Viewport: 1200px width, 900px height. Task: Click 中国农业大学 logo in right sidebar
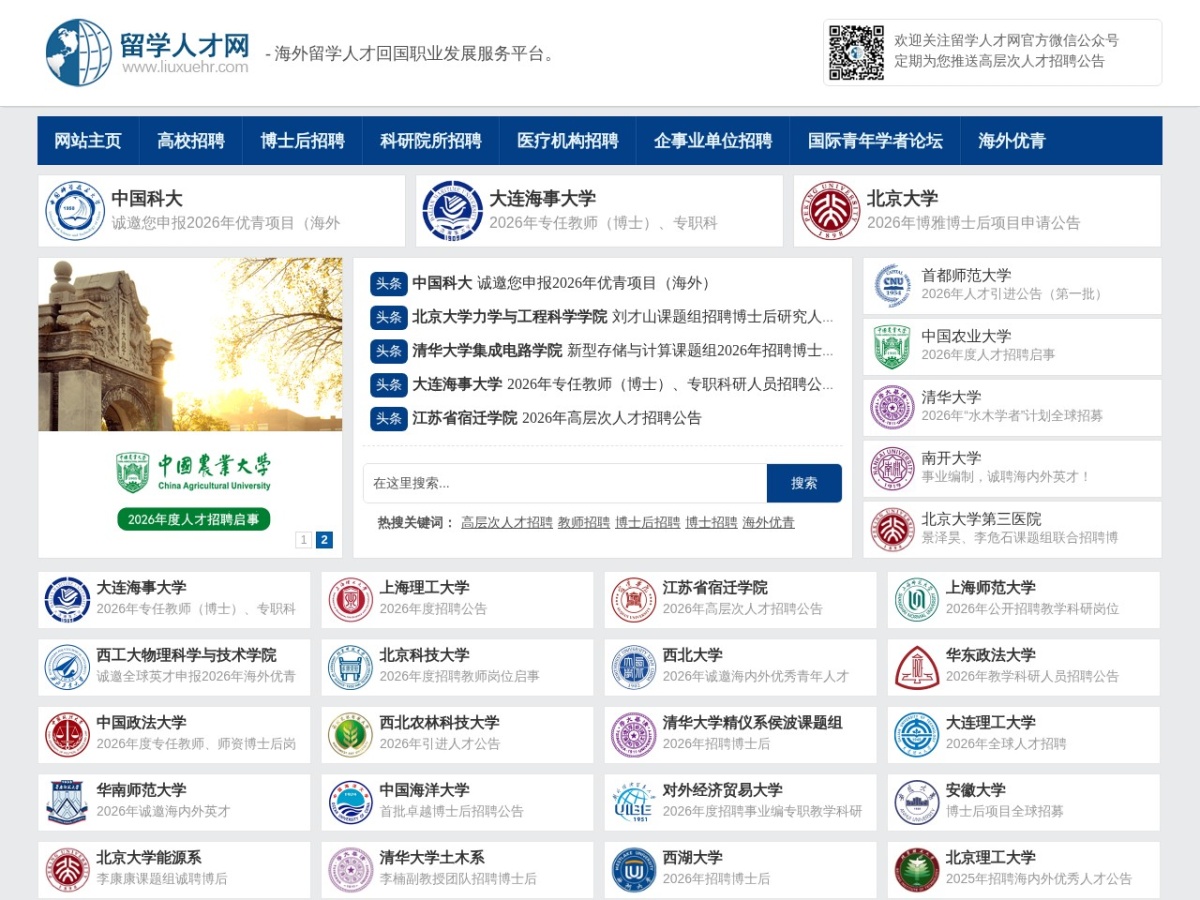pyautogui.click(x=892, y=346)
